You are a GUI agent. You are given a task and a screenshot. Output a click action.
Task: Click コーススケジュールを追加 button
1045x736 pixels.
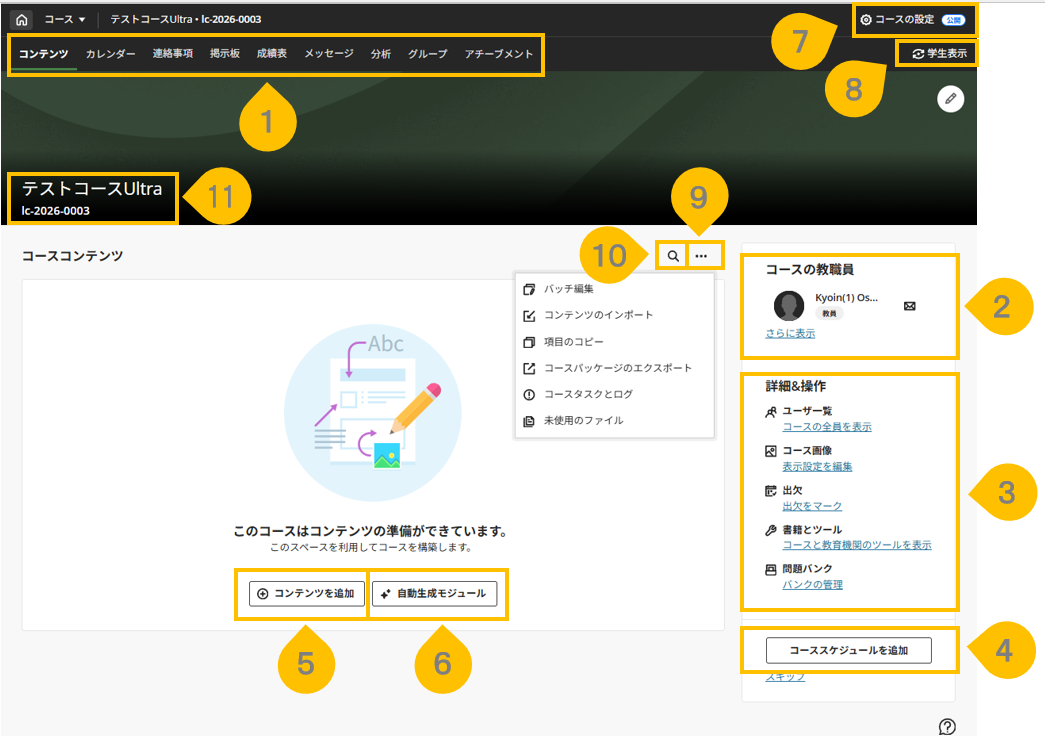pos(848,650)
